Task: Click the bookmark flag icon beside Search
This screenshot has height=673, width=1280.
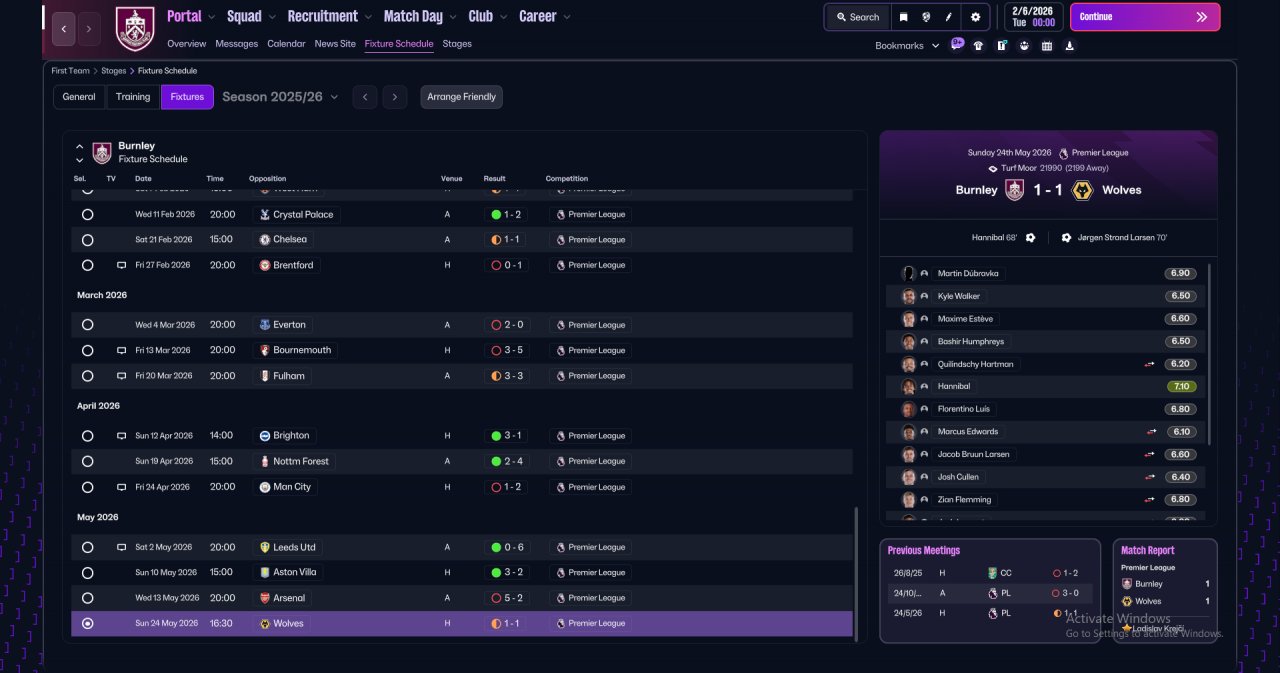Action: (903, 17)
